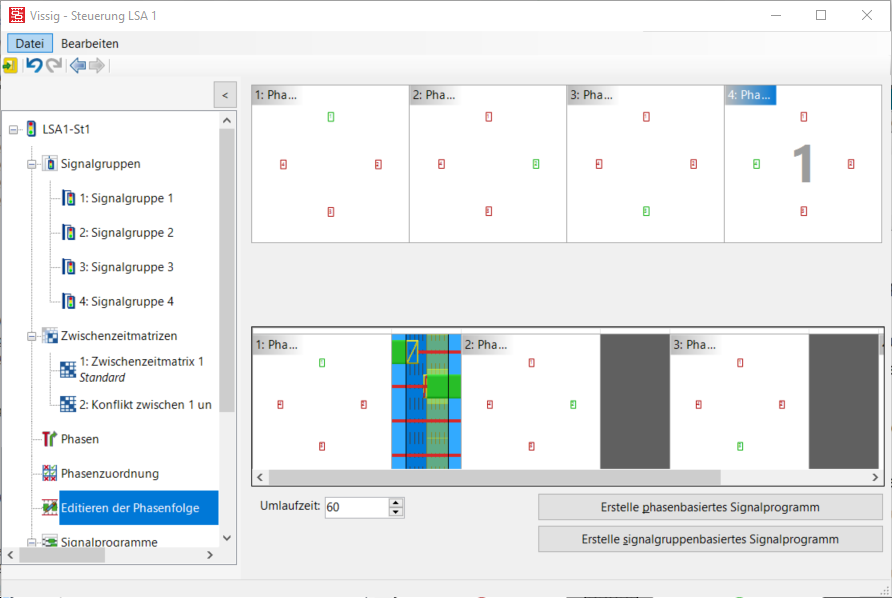Open the Bearbeiten menu
This screenshot has width=892, height=598.
click(90, 44)
